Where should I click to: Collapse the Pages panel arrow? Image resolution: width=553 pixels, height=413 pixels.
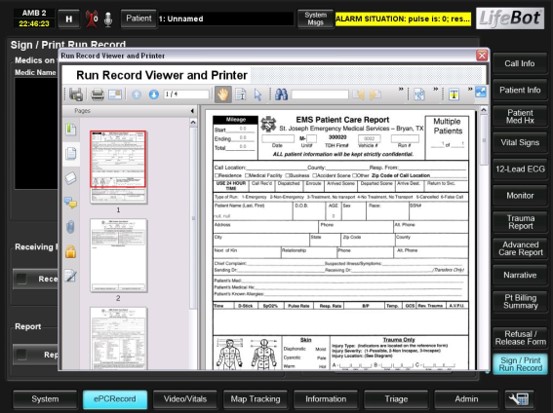pos(192,111)
